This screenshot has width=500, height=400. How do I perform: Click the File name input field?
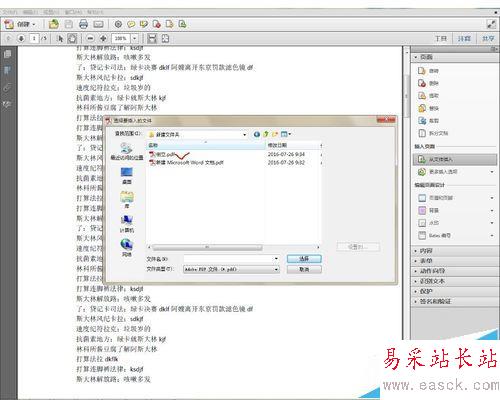[231, 259]
